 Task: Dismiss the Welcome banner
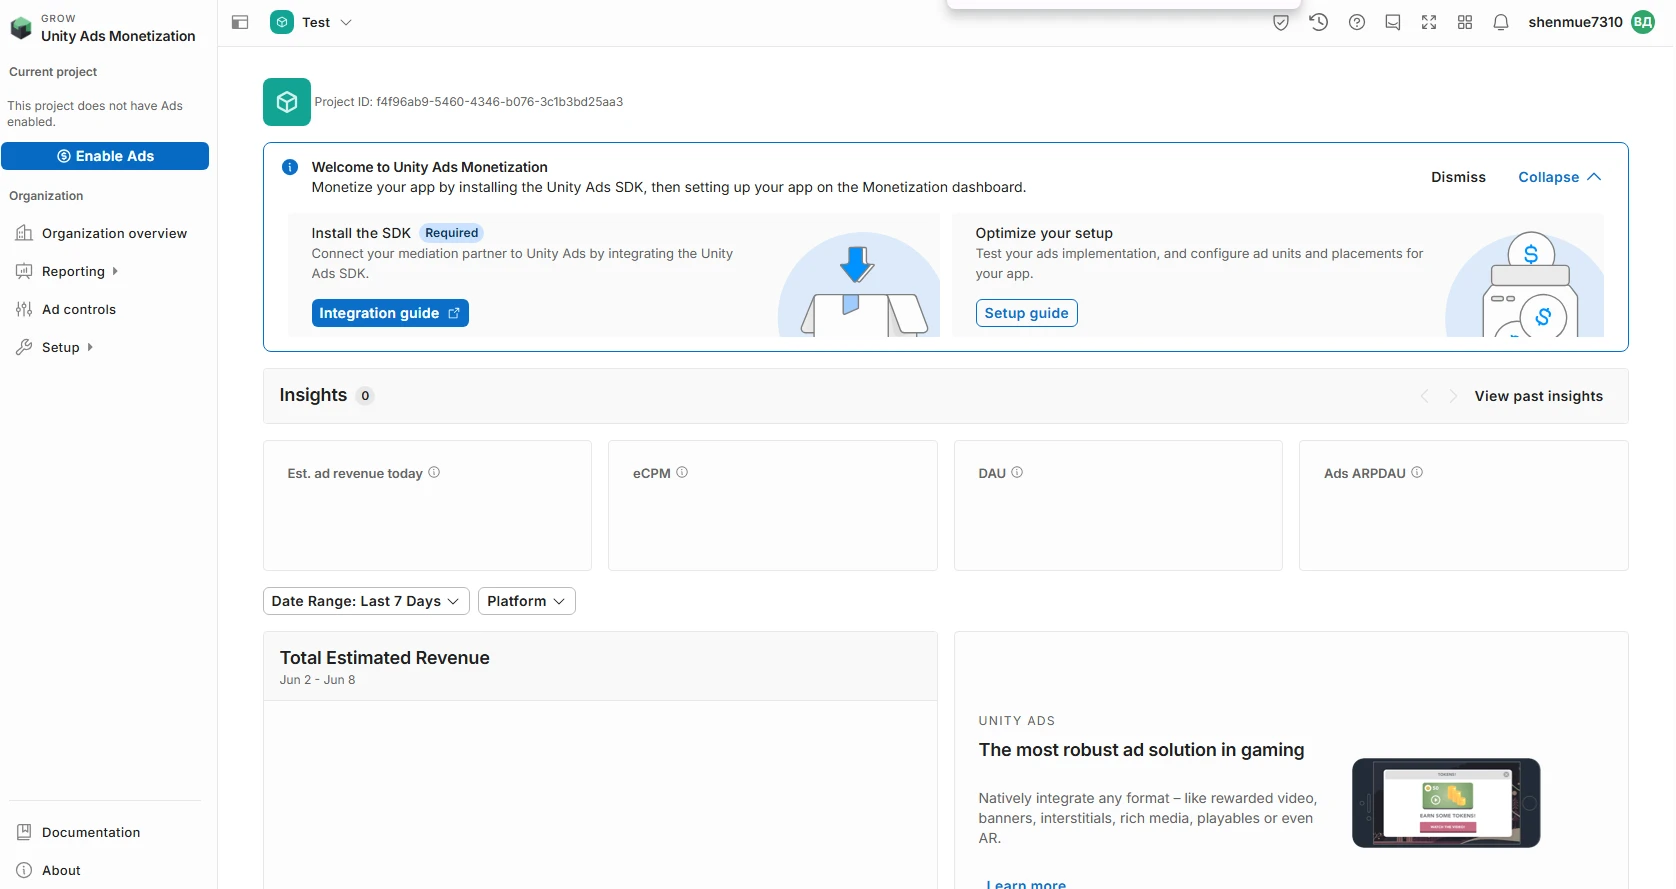[1458, 177]
